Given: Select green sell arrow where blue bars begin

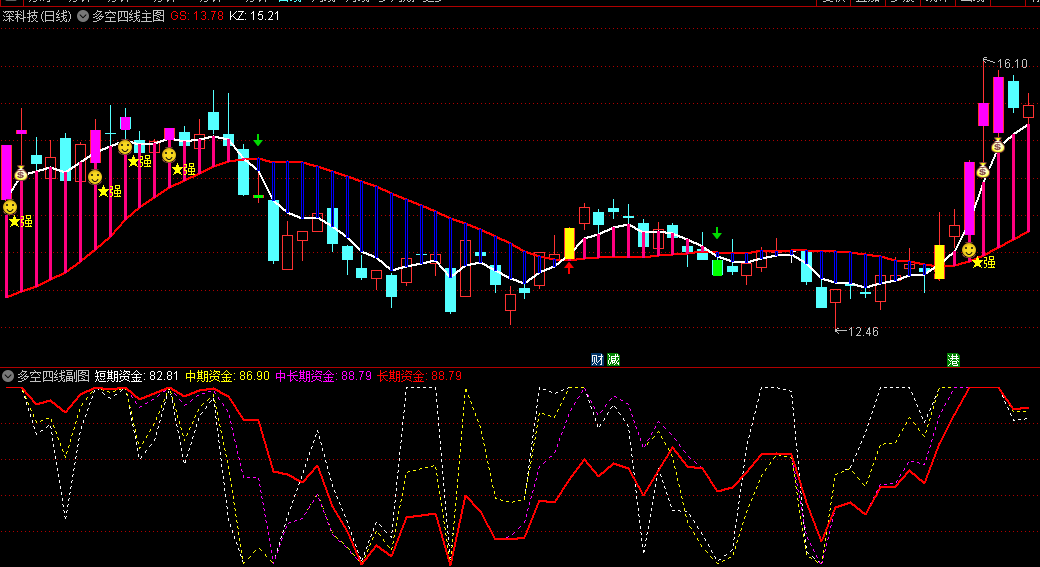Looking at the screenshot, I should coord(258,140).
